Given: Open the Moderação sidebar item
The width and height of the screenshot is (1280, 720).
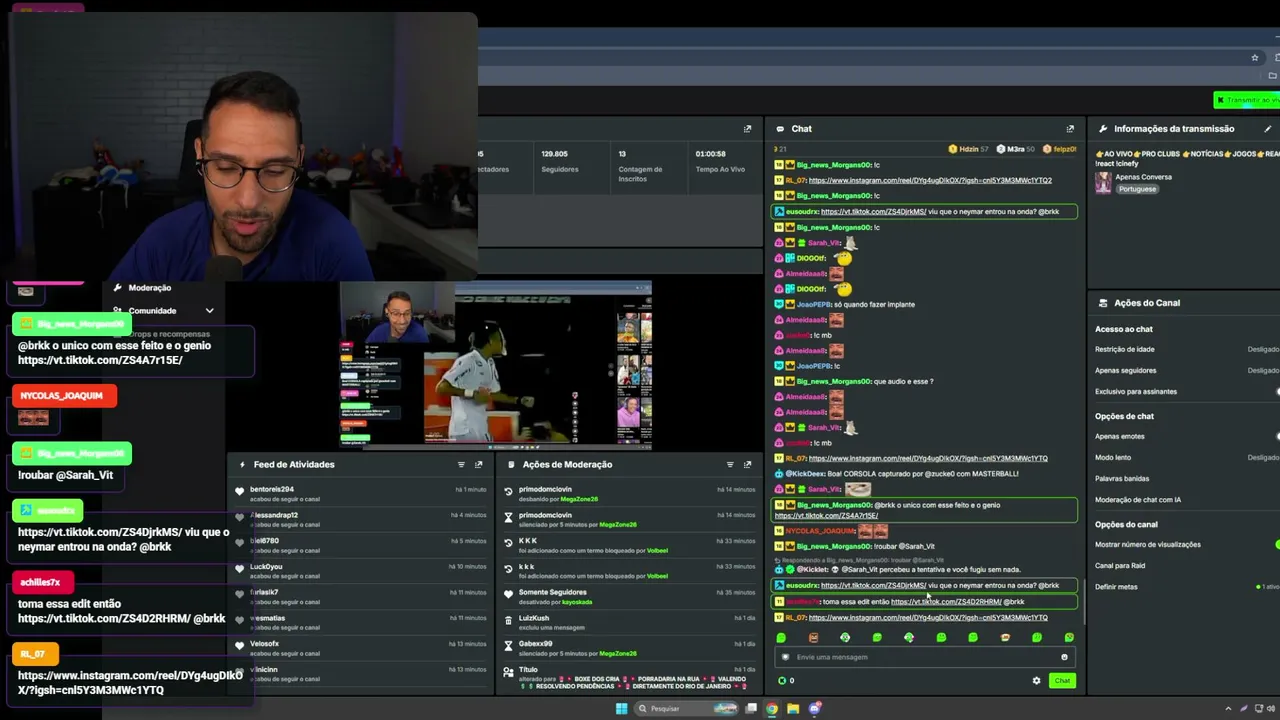Looking at the screenshot, I should point(149,288).
